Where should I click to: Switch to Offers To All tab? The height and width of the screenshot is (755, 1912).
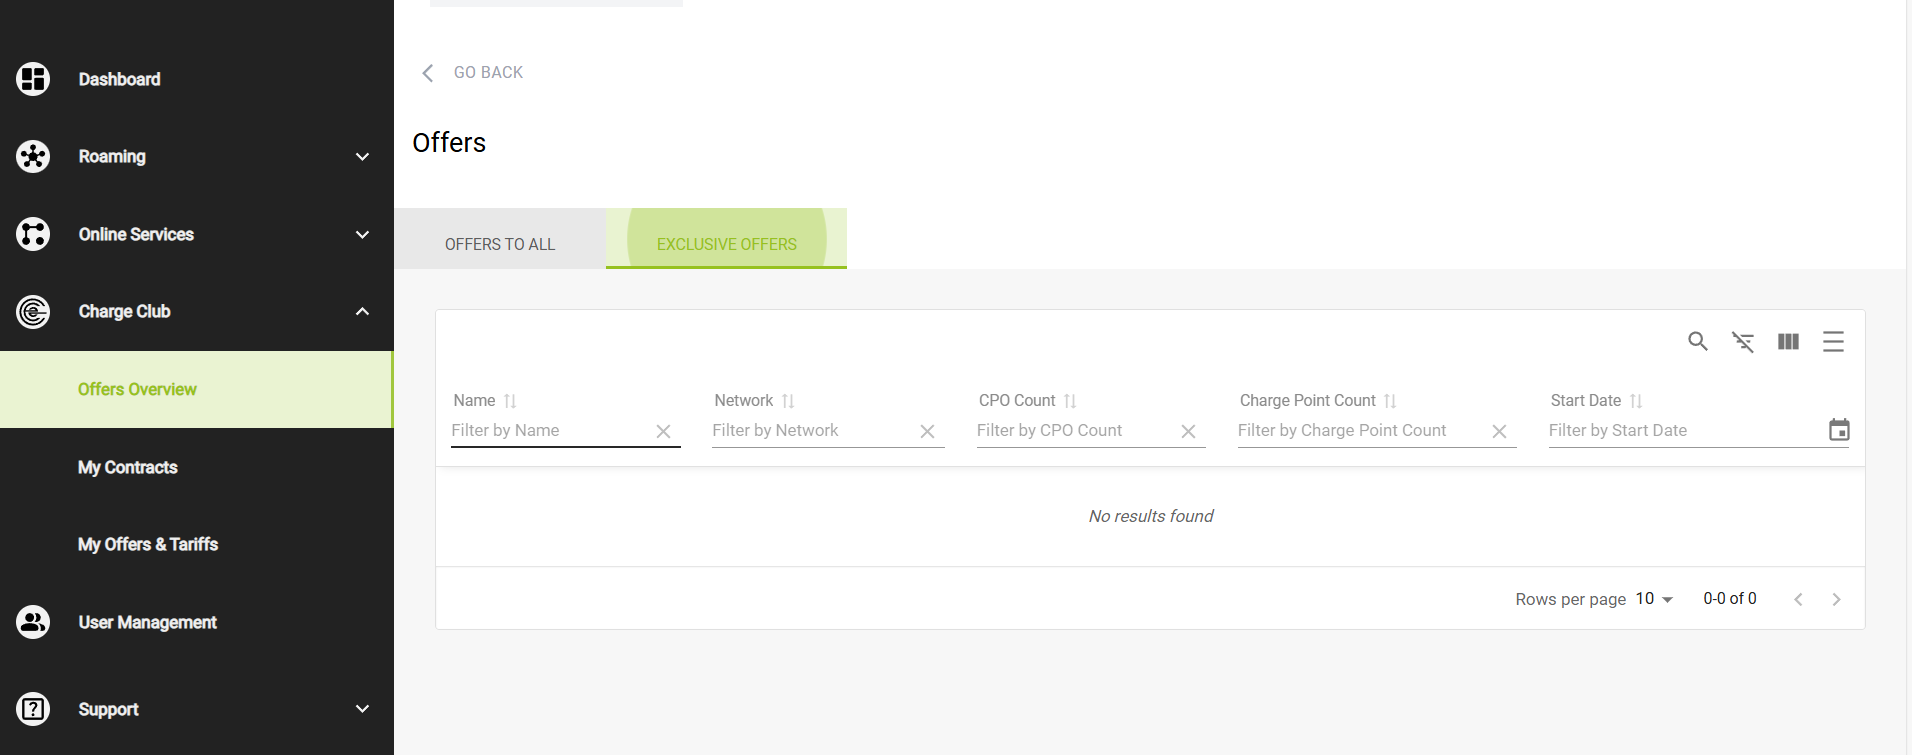(x=500, y=239)
